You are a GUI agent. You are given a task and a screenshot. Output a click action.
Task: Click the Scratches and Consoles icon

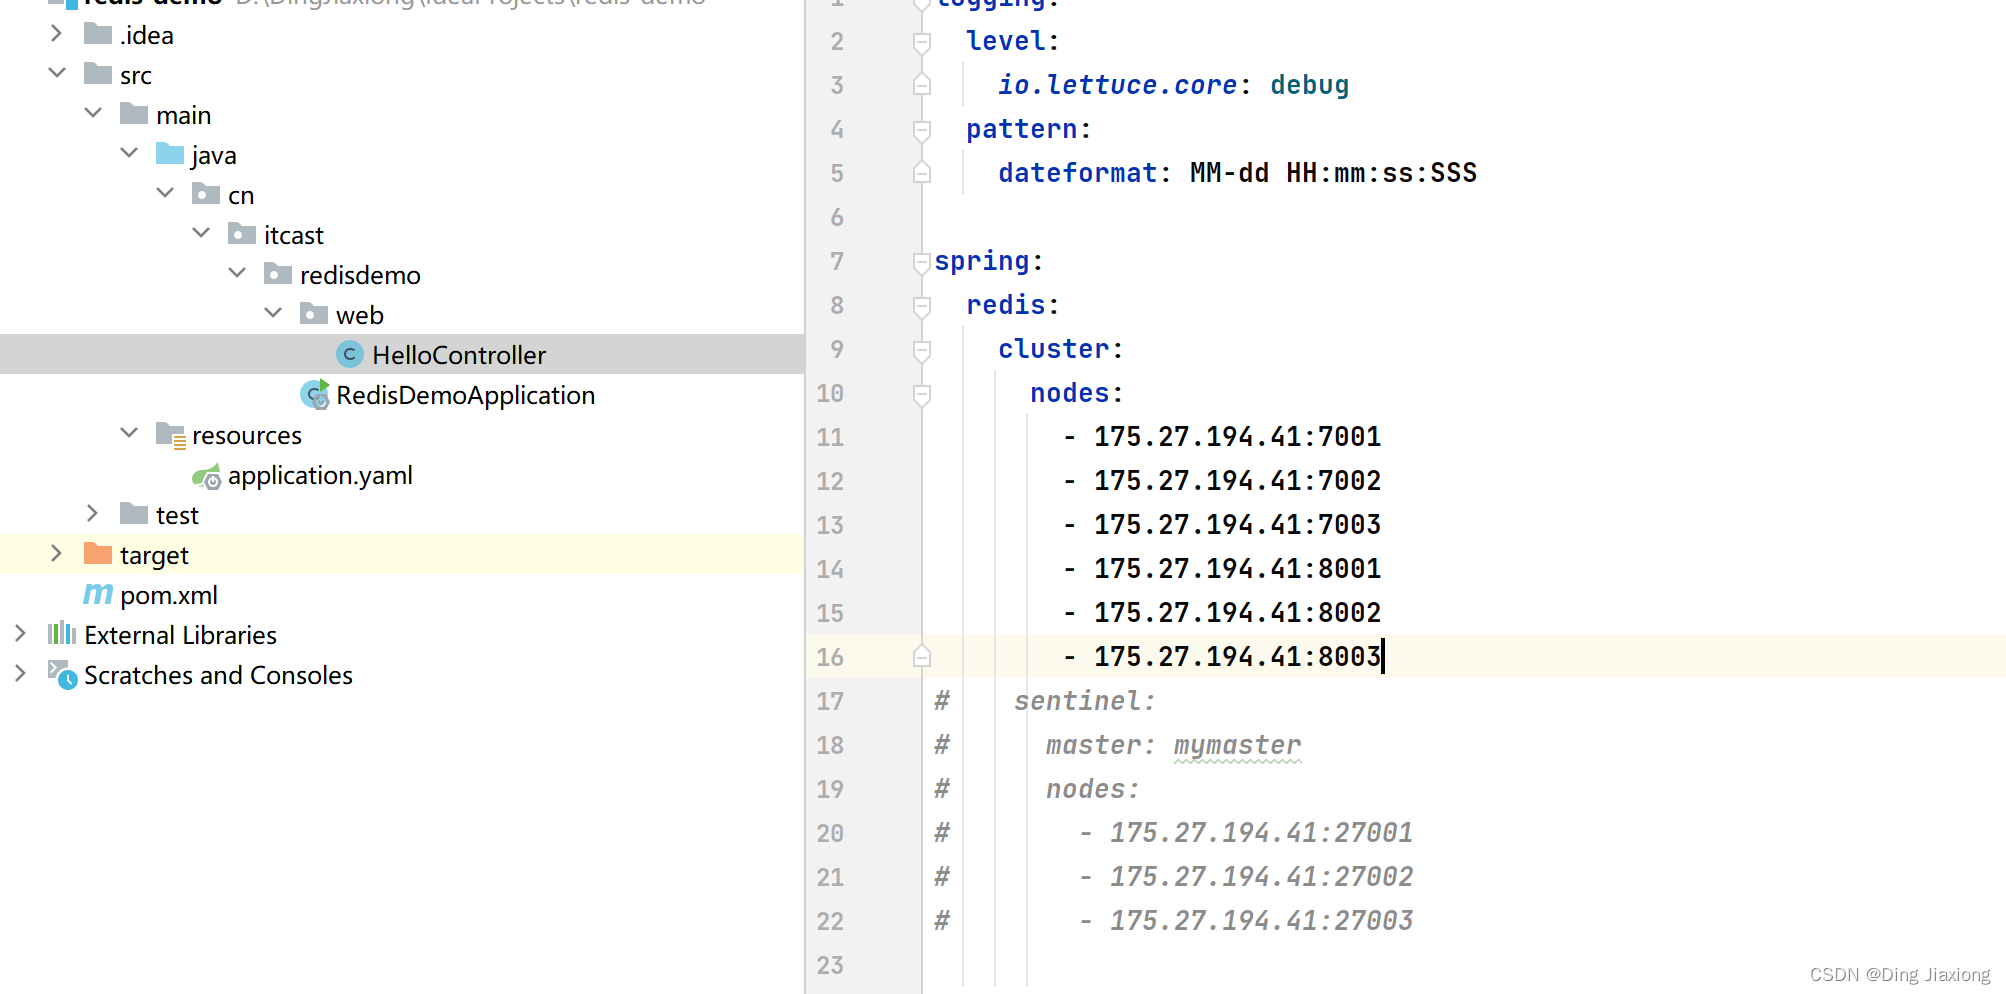63,675
